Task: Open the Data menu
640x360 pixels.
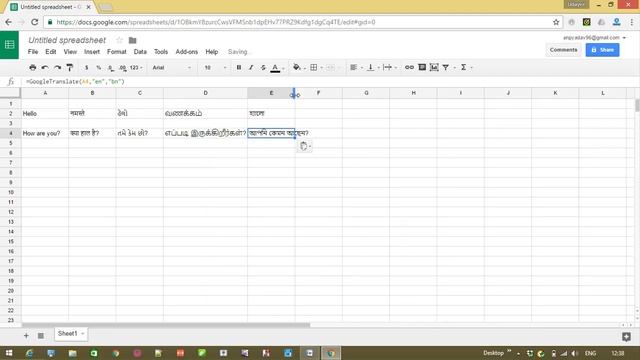Action: 140,52
